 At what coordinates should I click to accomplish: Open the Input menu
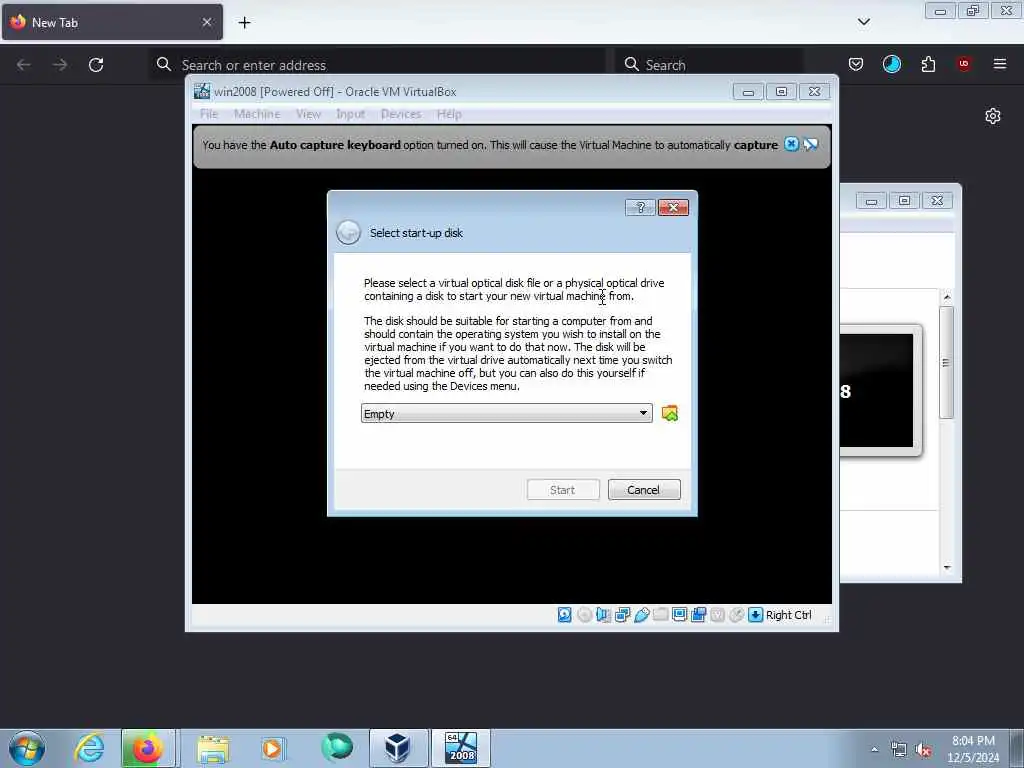[x=351, y=114]
